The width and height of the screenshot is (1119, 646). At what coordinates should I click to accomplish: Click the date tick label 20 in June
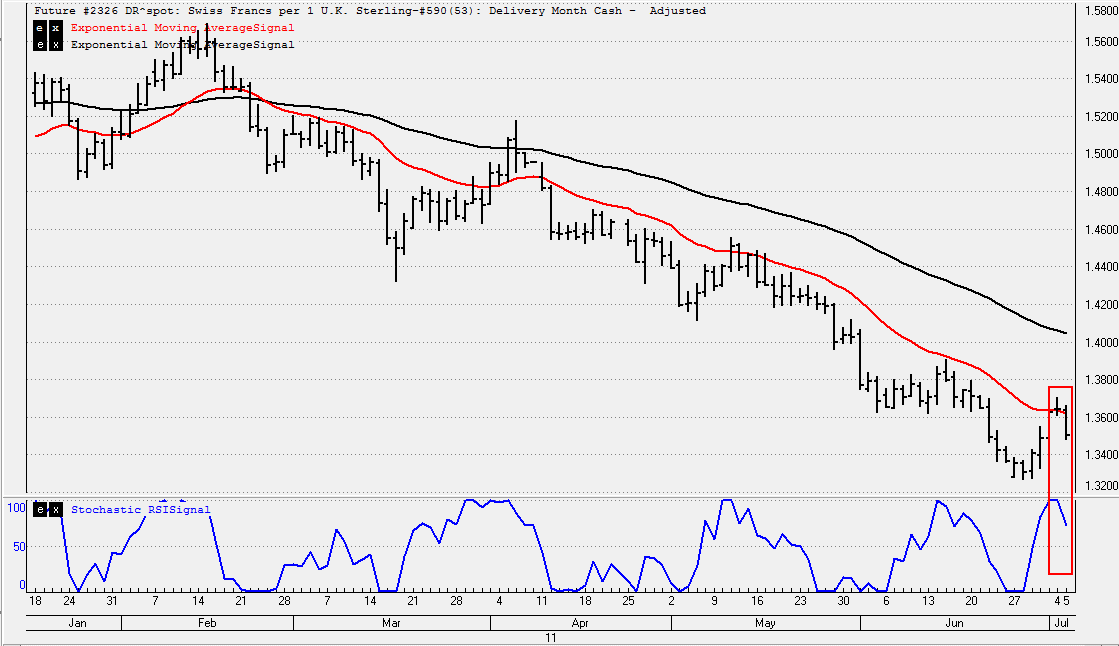pyautogui.click(x=971, y=601)
